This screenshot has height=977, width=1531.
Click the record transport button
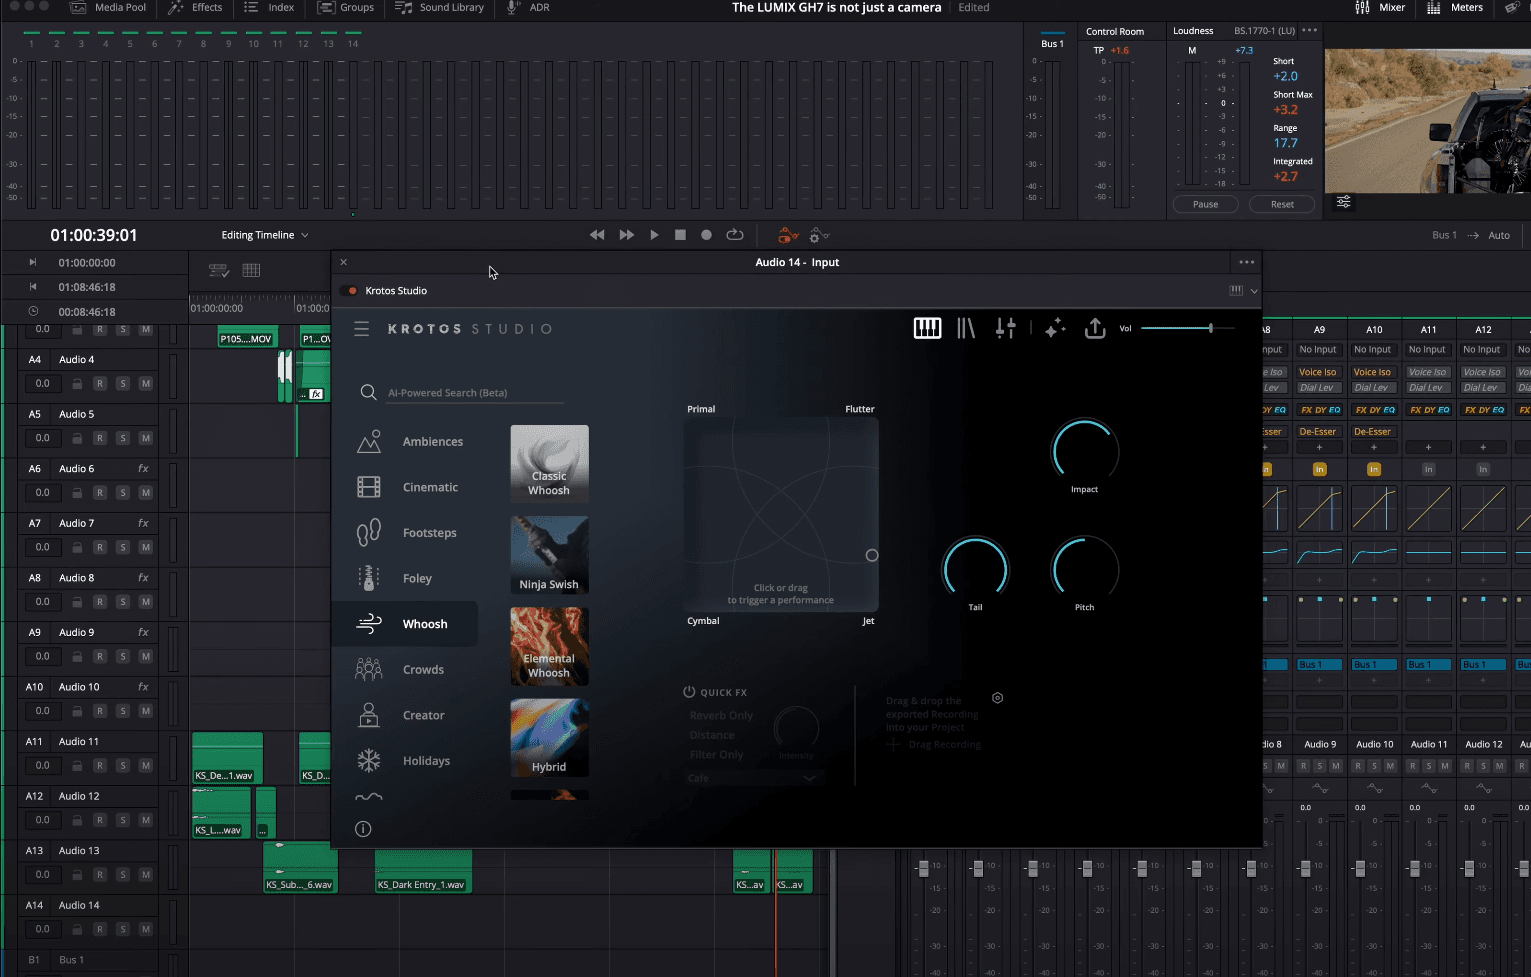tap(706, 235)
